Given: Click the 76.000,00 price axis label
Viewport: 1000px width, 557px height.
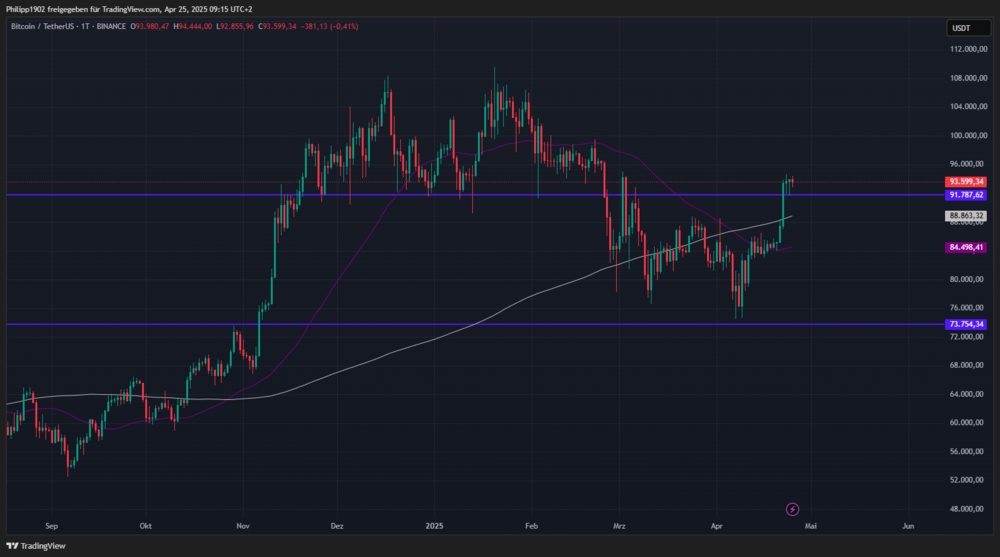Looking at the screenshot, I should click(968, 308).
